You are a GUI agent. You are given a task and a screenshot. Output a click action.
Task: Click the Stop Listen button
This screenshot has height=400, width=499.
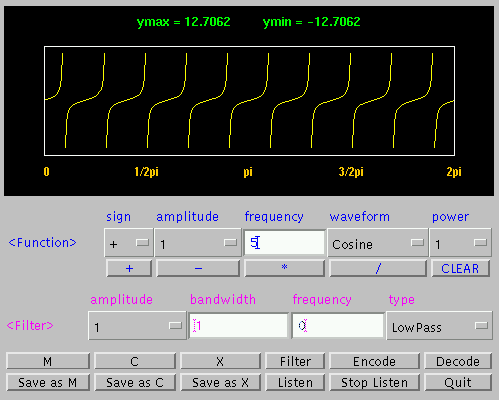click(374, 382)
